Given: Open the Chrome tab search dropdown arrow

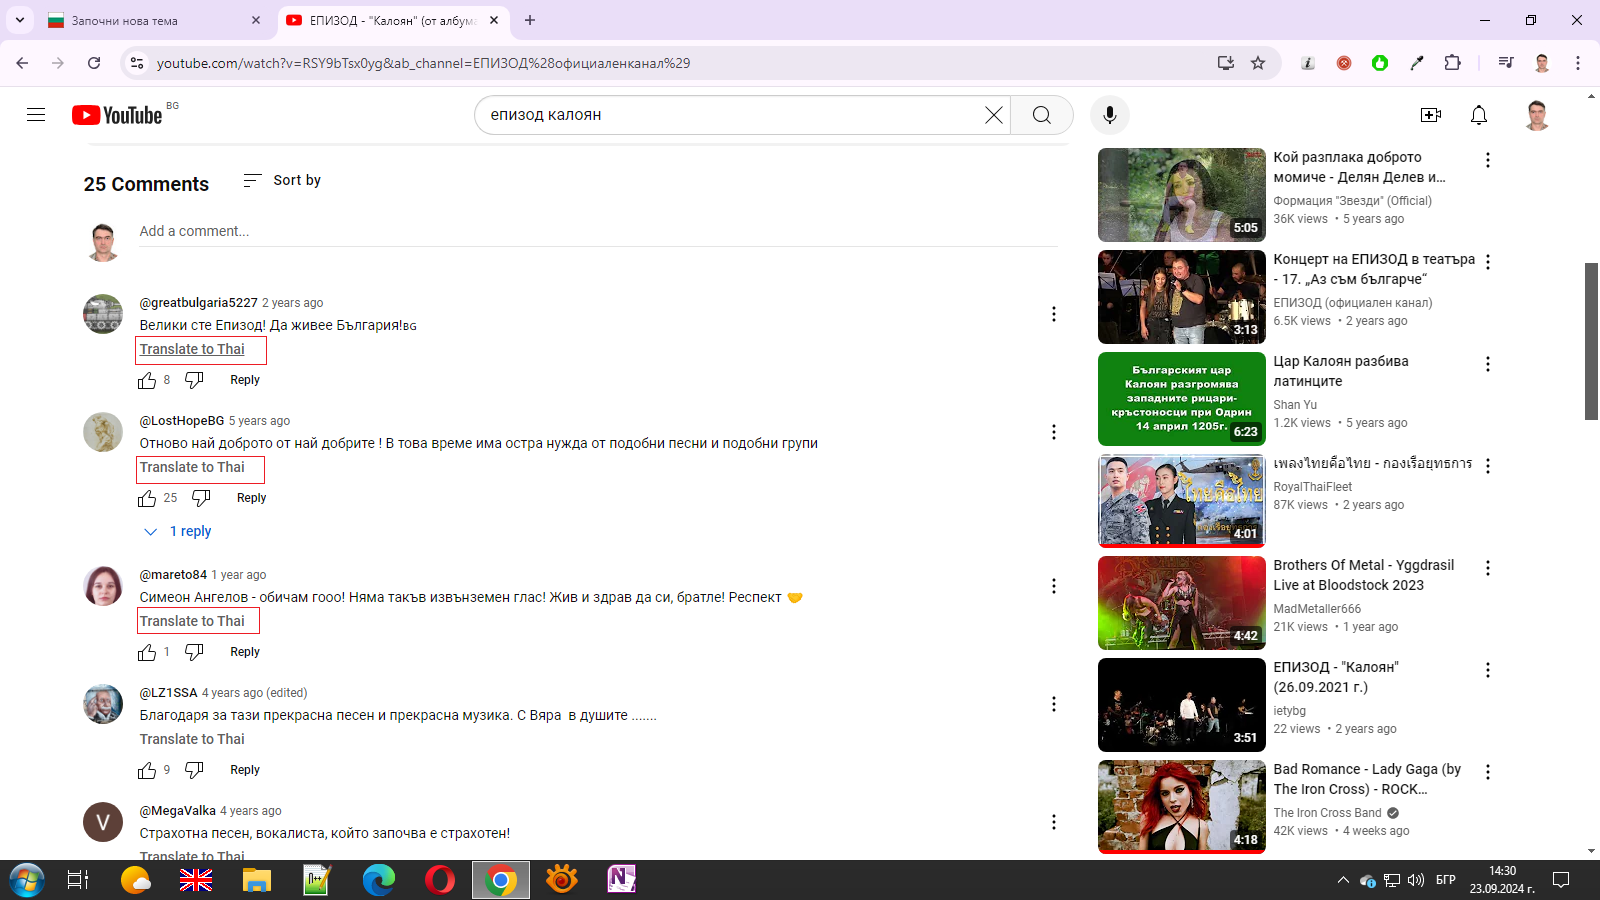Looking at the screenshot, I should [20, 20].
